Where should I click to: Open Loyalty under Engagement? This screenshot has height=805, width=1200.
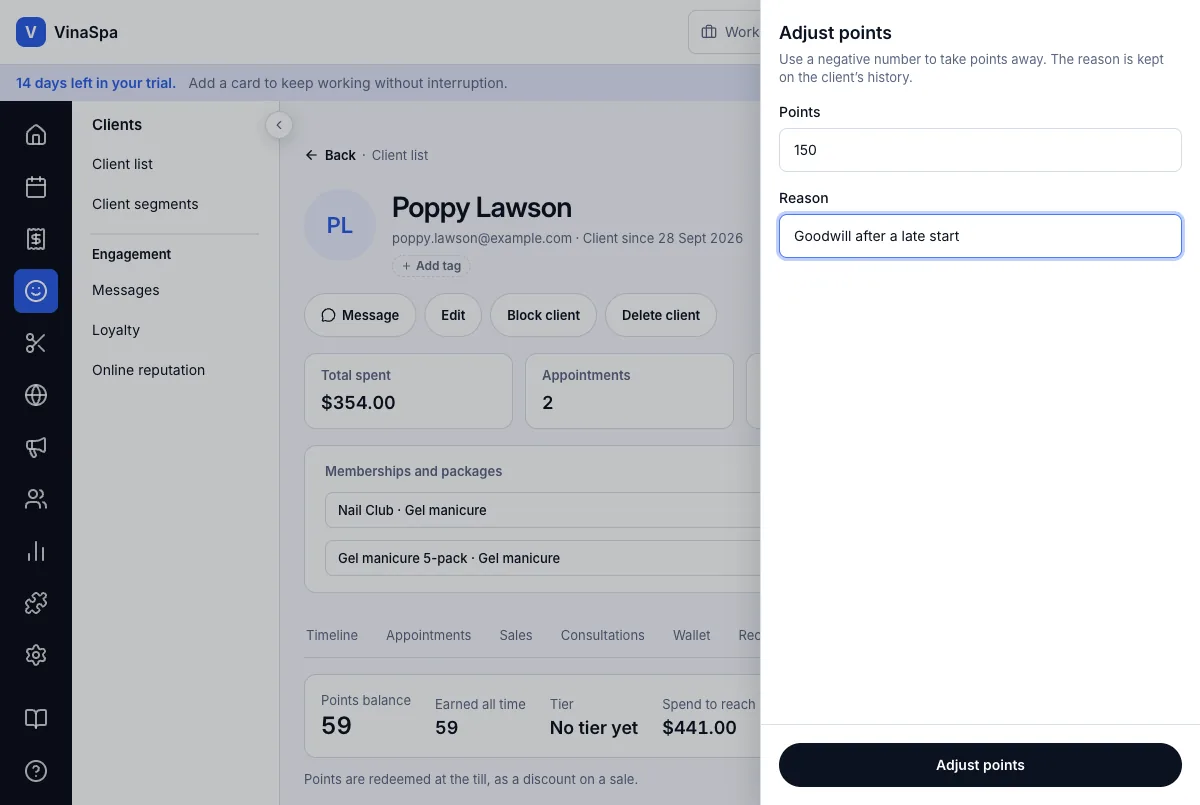[116, 330]
